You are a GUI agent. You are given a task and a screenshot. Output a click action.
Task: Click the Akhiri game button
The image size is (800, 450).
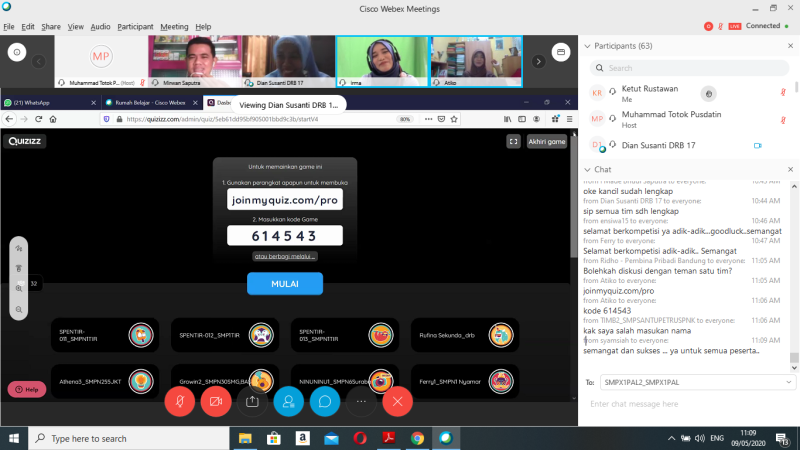click(546, 141)
